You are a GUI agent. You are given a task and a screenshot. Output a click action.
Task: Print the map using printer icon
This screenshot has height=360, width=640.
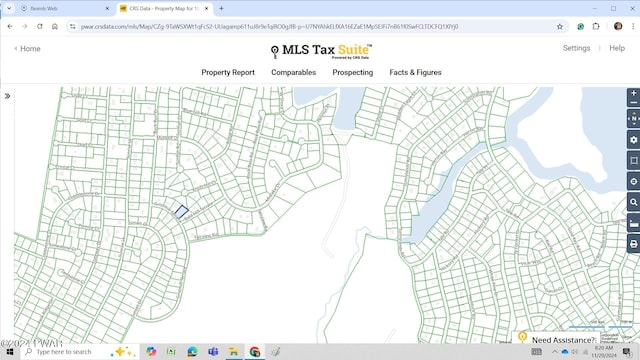click(x=633, y=244)
